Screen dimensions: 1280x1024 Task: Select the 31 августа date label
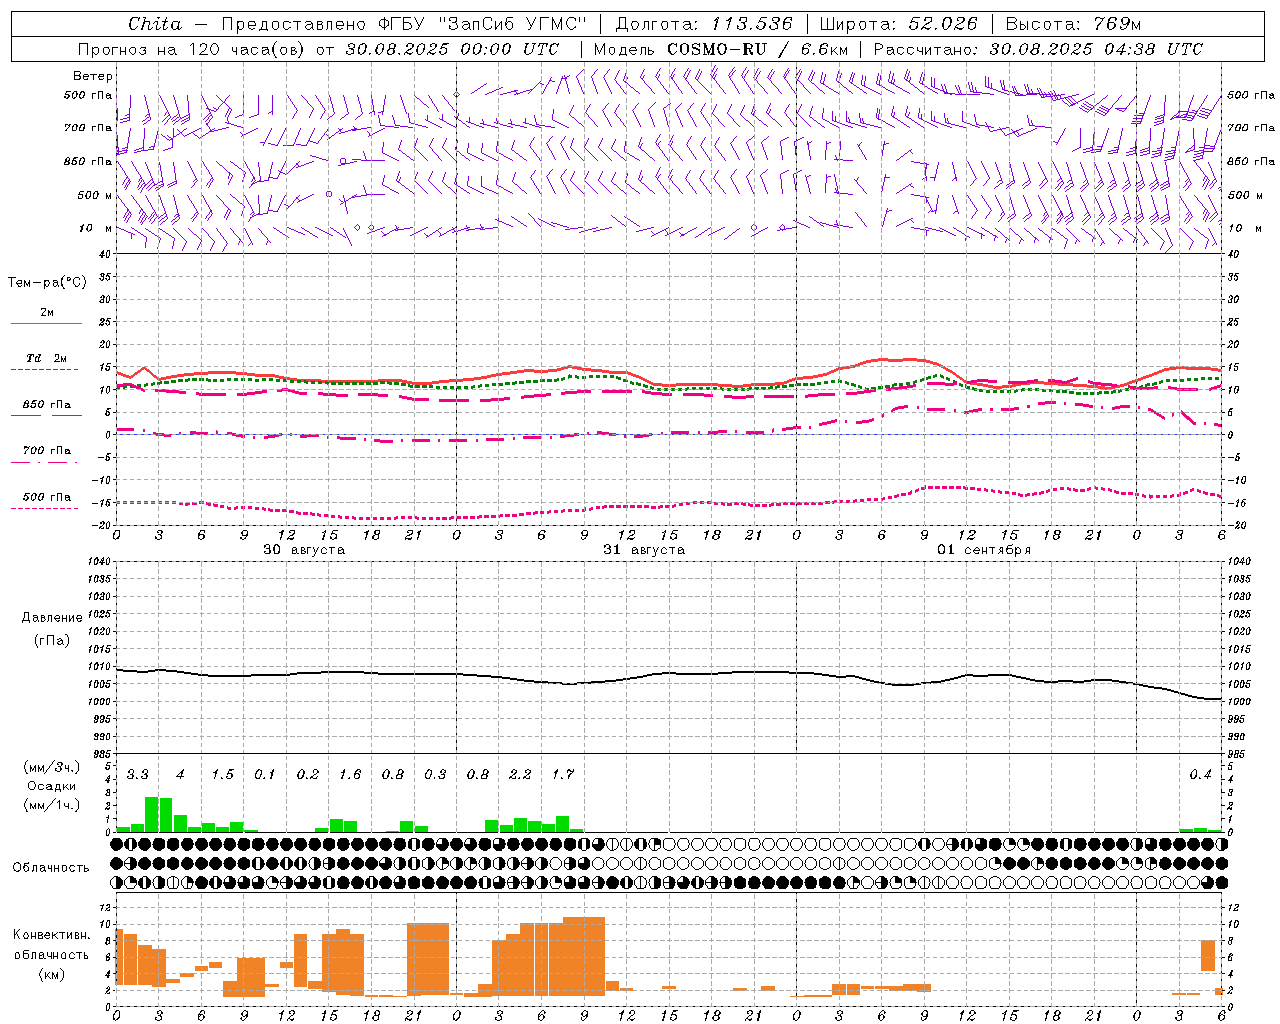[x=644, y=550]
